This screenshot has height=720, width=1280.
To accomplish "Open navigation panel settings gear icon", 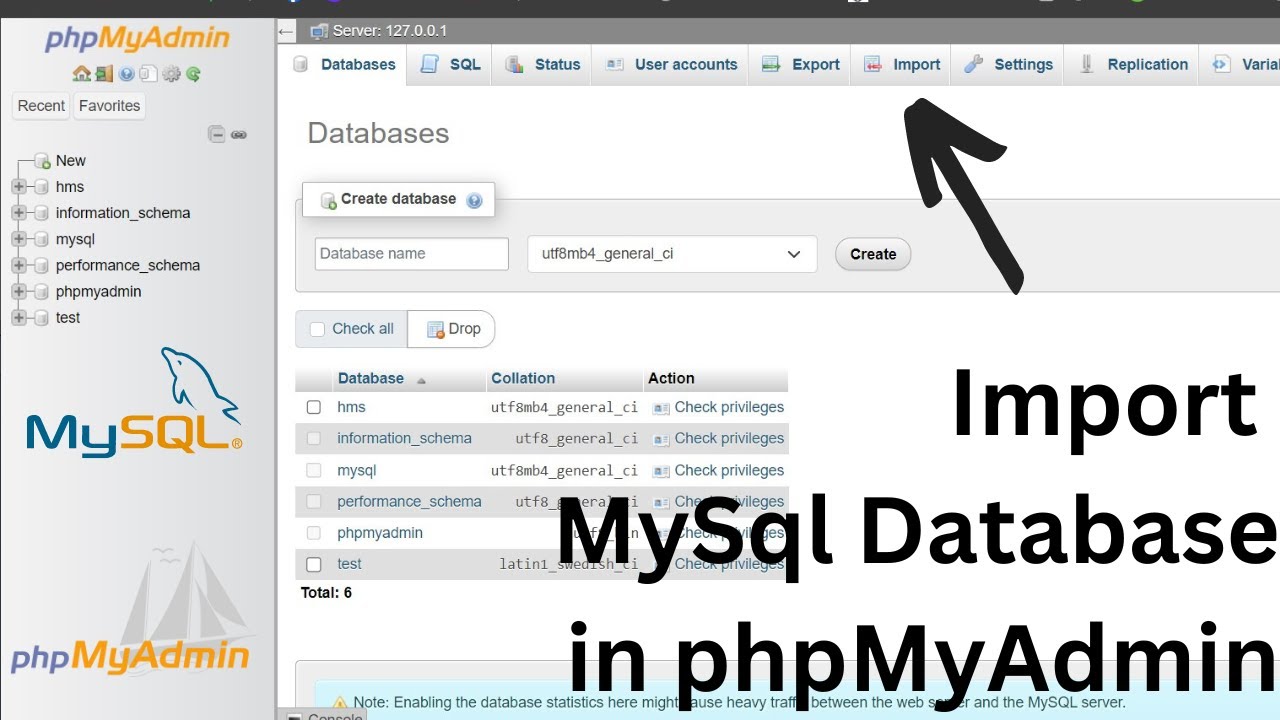I will pos(171,74).
